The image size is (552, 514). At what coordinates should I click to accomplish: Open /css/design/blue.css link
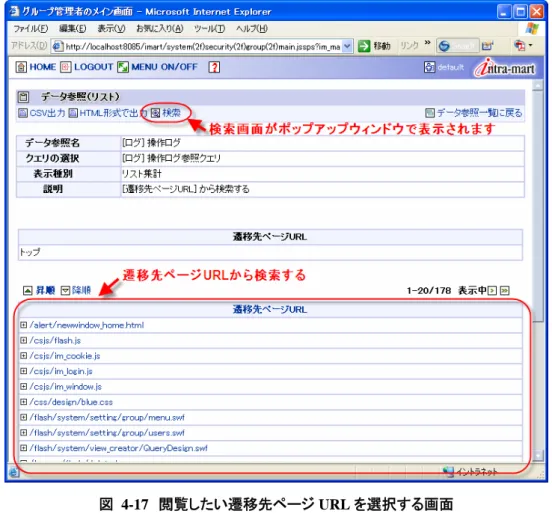[71, 402]
